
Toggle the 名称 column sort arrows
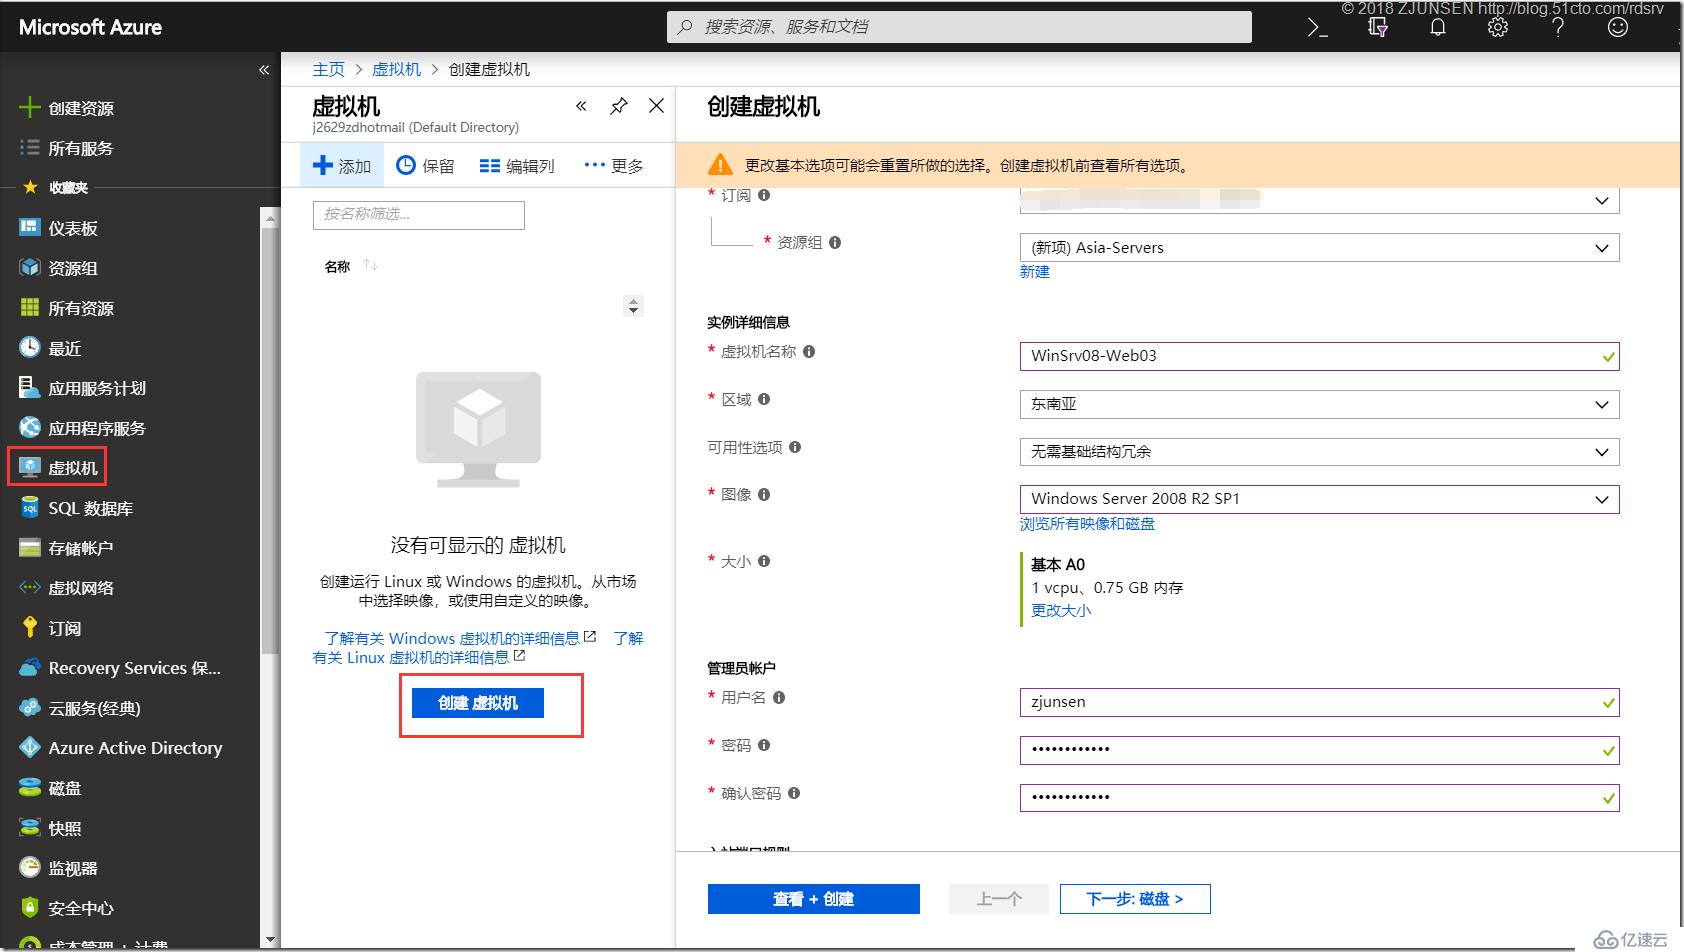371,265
